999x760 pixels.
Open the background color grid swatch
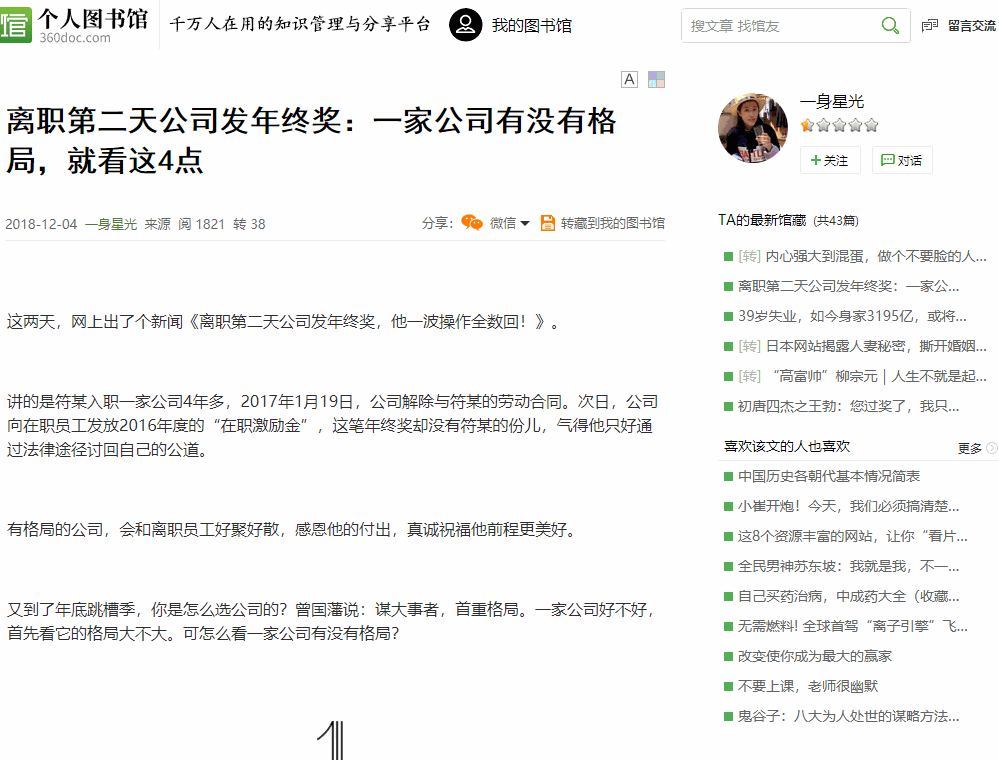point(656,78)
